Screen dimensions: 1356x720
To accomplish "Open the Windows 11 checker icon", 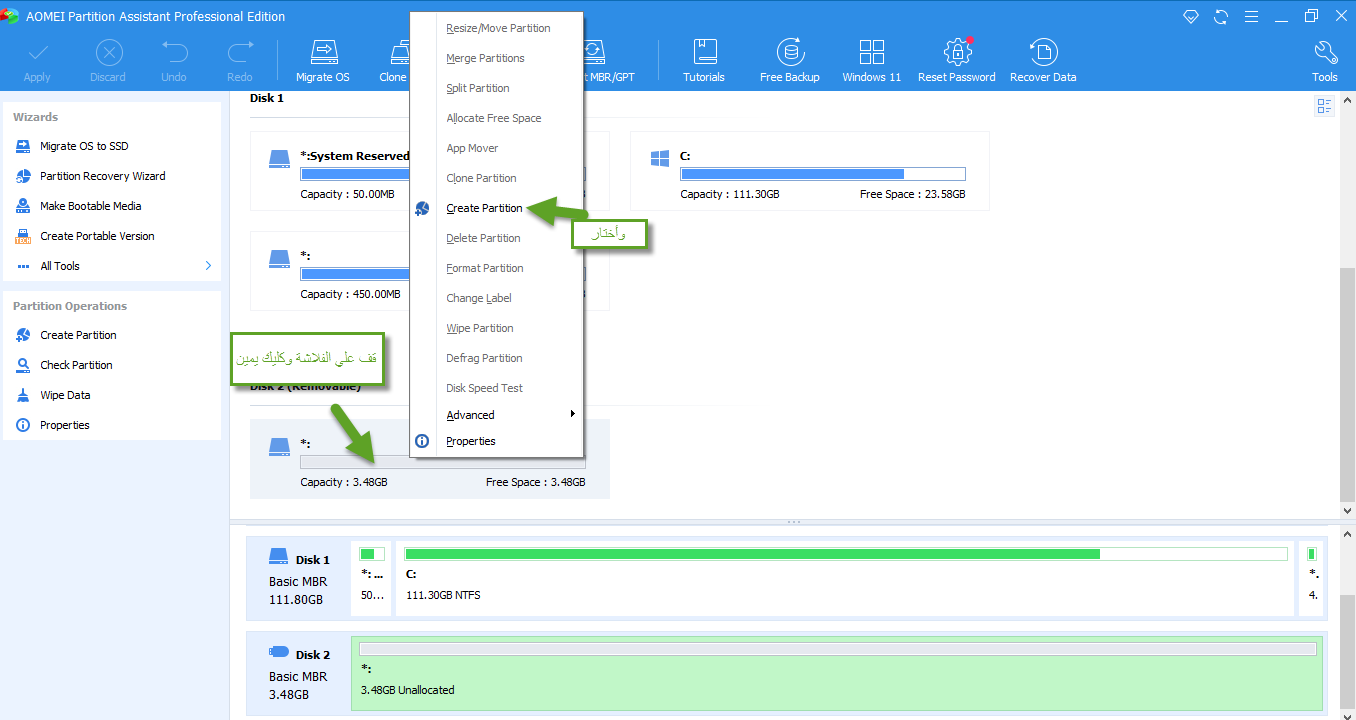I will [x=872, y=53].
